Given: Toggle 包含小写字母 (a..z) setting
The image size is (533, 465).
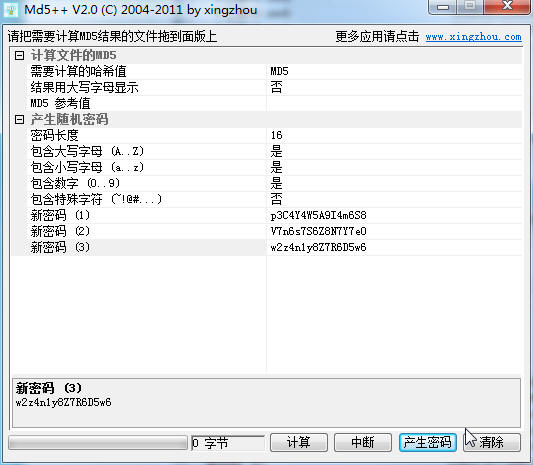Looking at the screenshot, I should [x=394, y=167].
